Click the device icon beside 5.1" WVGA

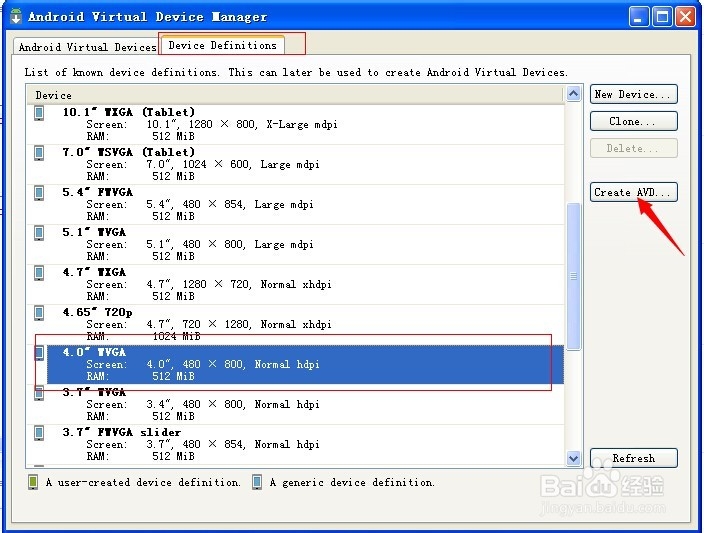coord(39,233)
